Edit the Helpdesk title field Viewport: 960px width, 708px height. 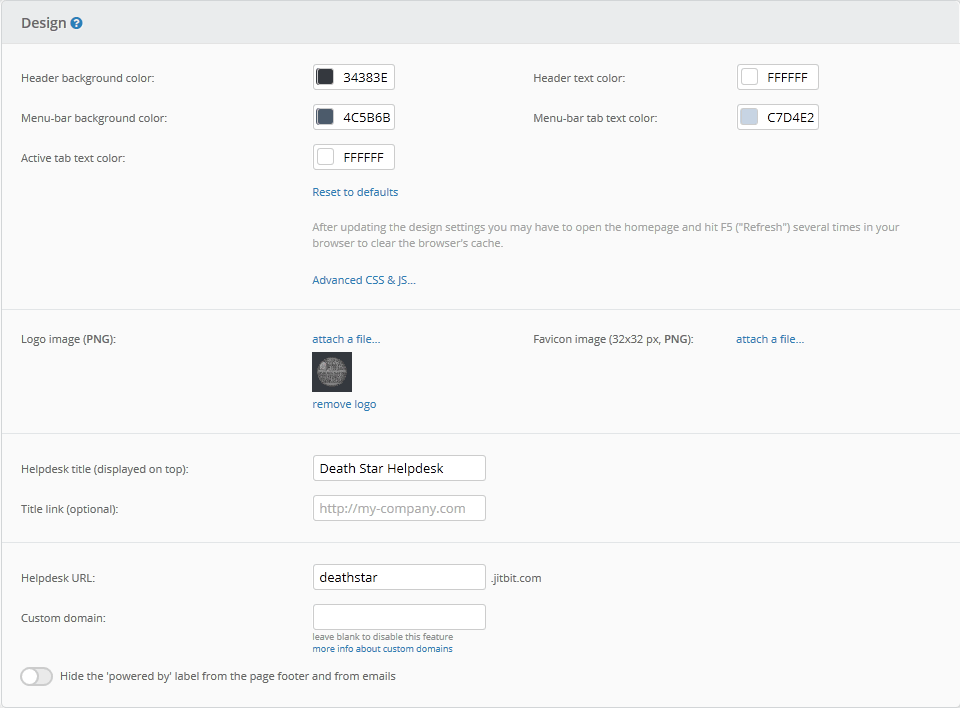399,467
